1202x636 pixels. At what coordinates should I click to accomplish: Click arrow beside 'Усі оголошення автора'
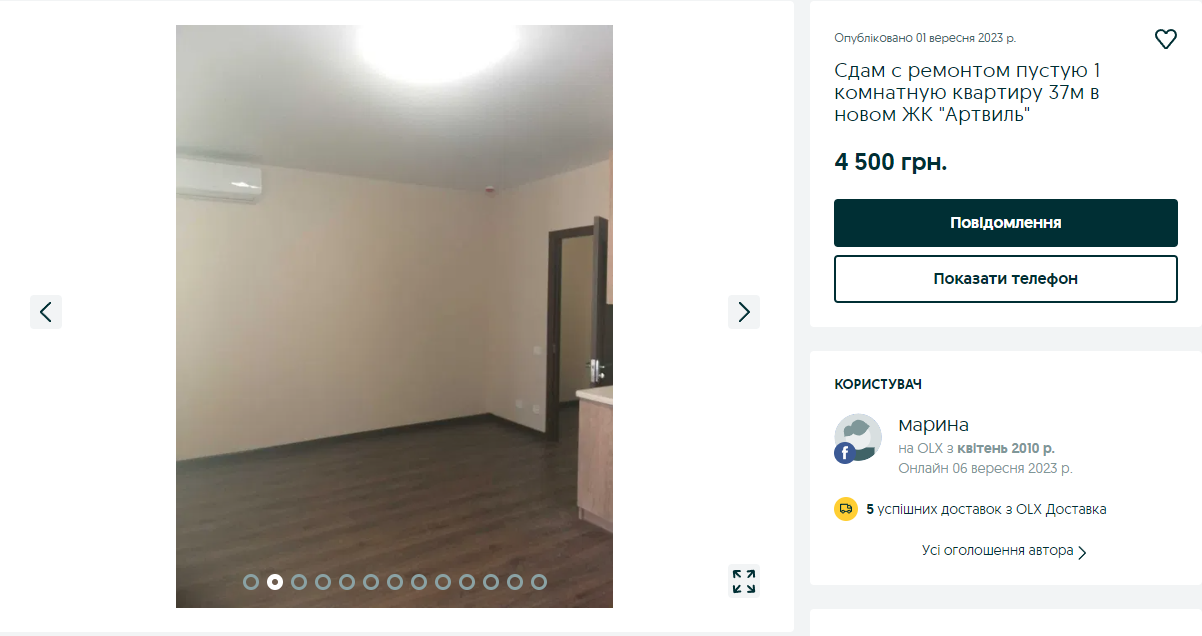(1083, 552)
